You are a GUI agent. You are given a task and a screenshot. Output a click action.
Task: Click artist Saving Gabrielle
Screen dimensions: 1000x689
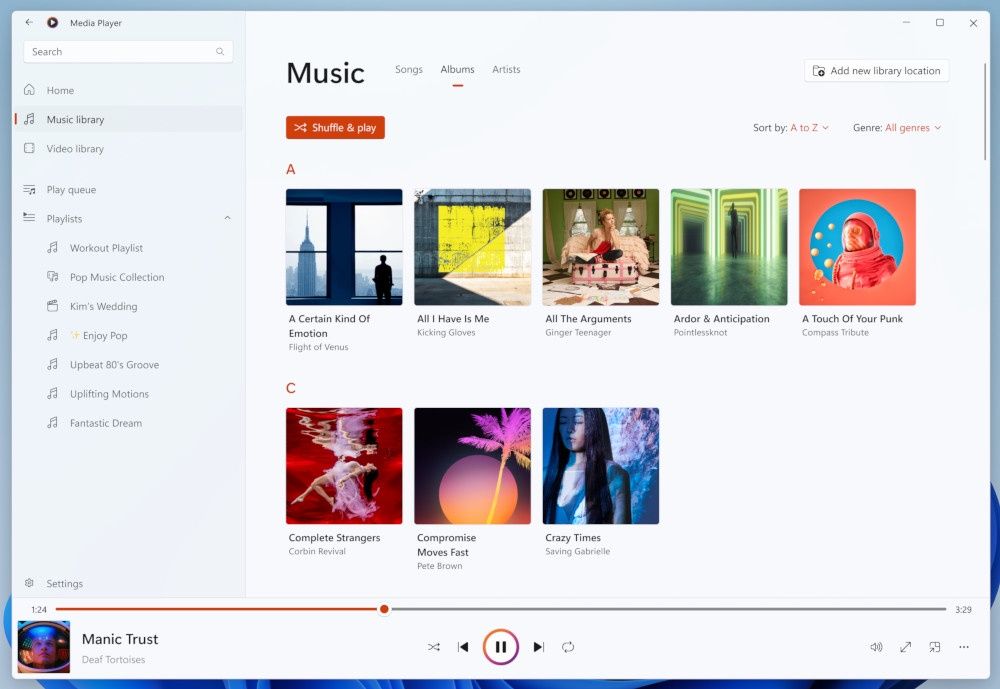(x=577, y=551)
